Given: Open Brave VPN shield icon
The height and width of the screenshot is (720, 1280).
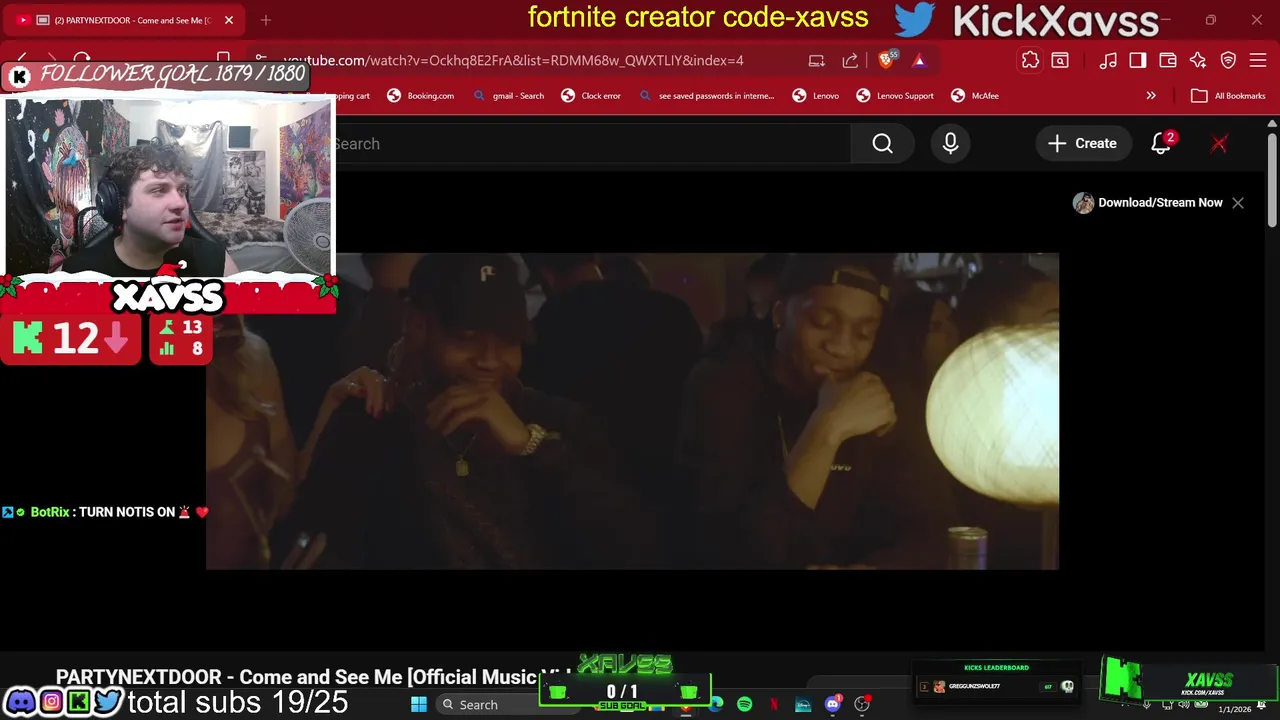Looking at the screenshot, I should pyautogui.click(x=1228, y=61).
